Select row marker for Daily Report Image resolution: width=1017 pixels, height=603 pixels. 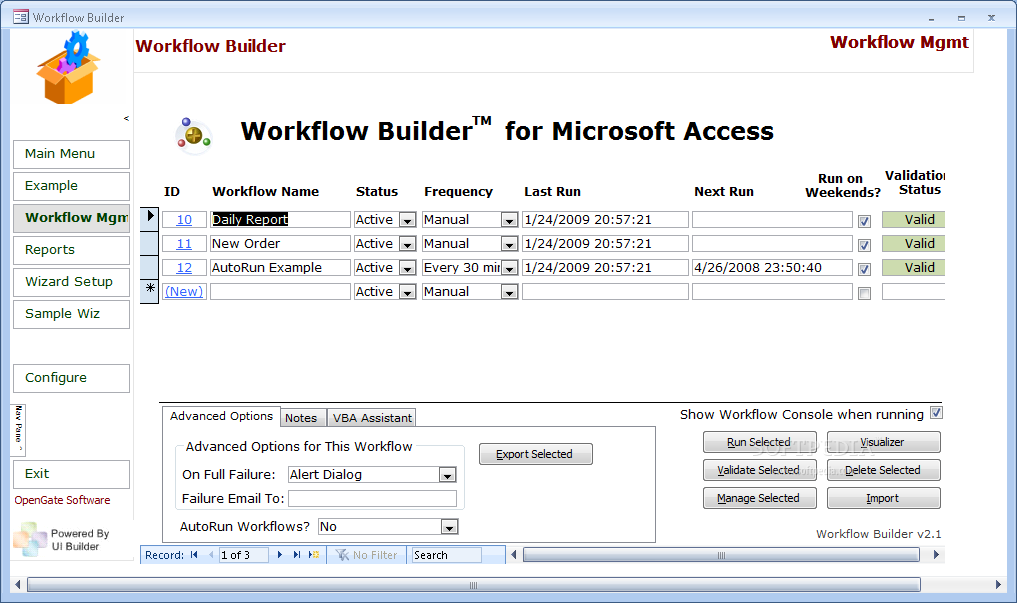(150, 219)
